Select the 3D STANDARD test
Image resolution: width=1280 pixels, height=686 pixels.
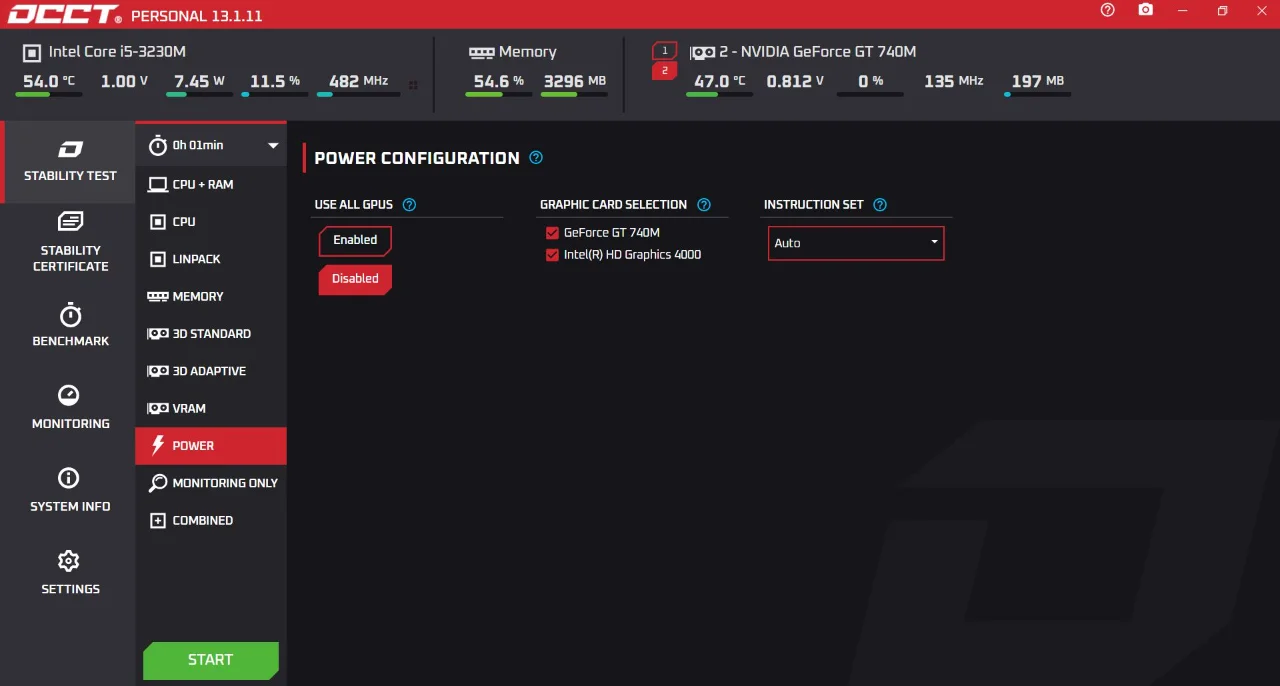pos(211,334)
